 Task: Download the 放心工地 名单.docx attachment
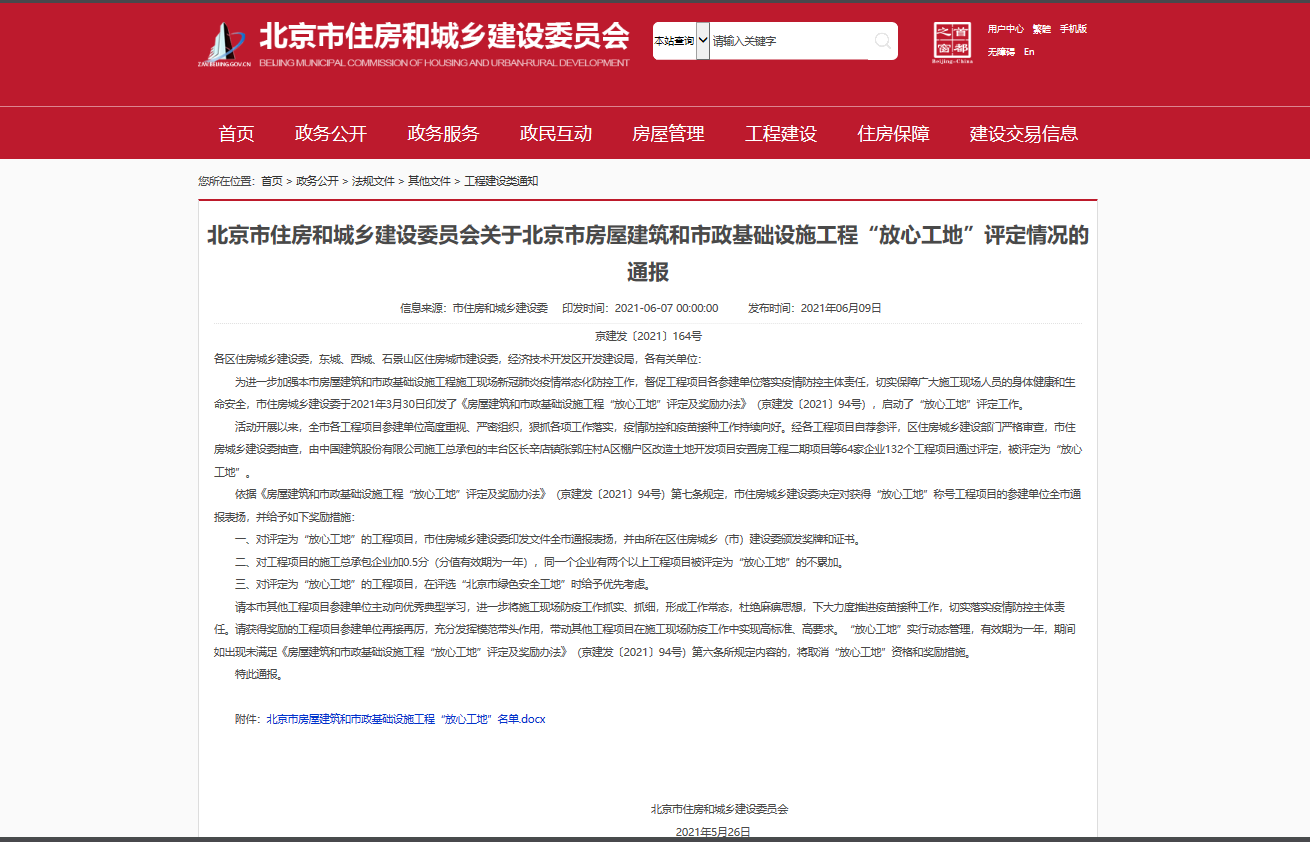pos(406,719)
